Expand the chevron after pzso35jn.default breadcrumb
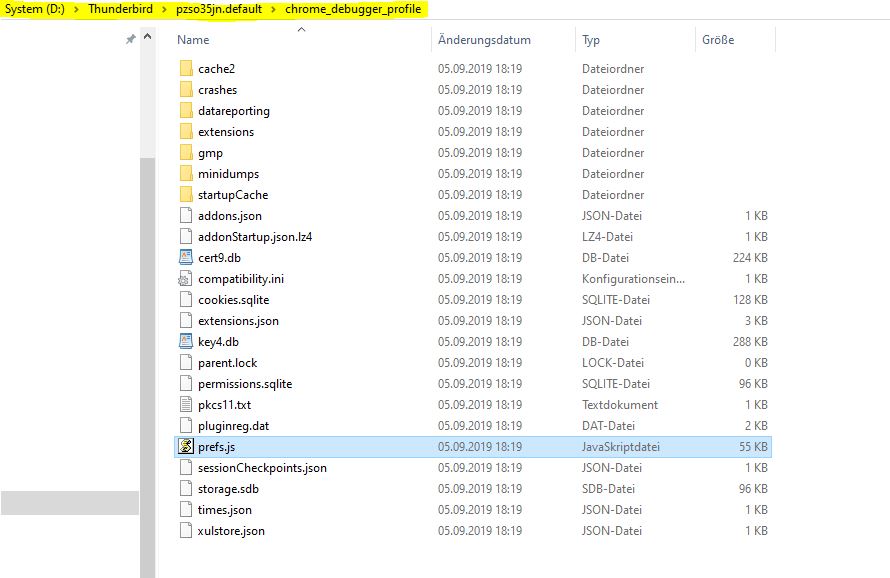 pos(273,9)
